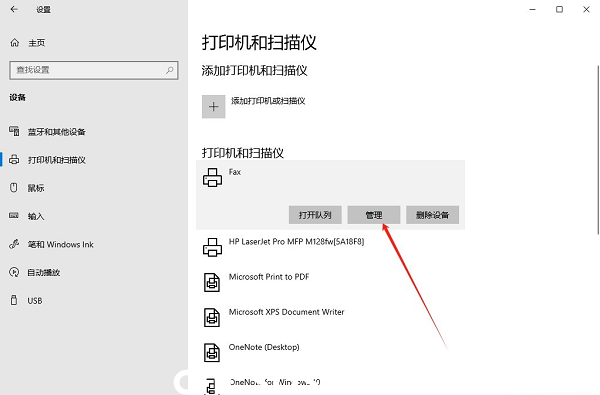
Task: Go back with the arrow icon
Action: [14, 9]
